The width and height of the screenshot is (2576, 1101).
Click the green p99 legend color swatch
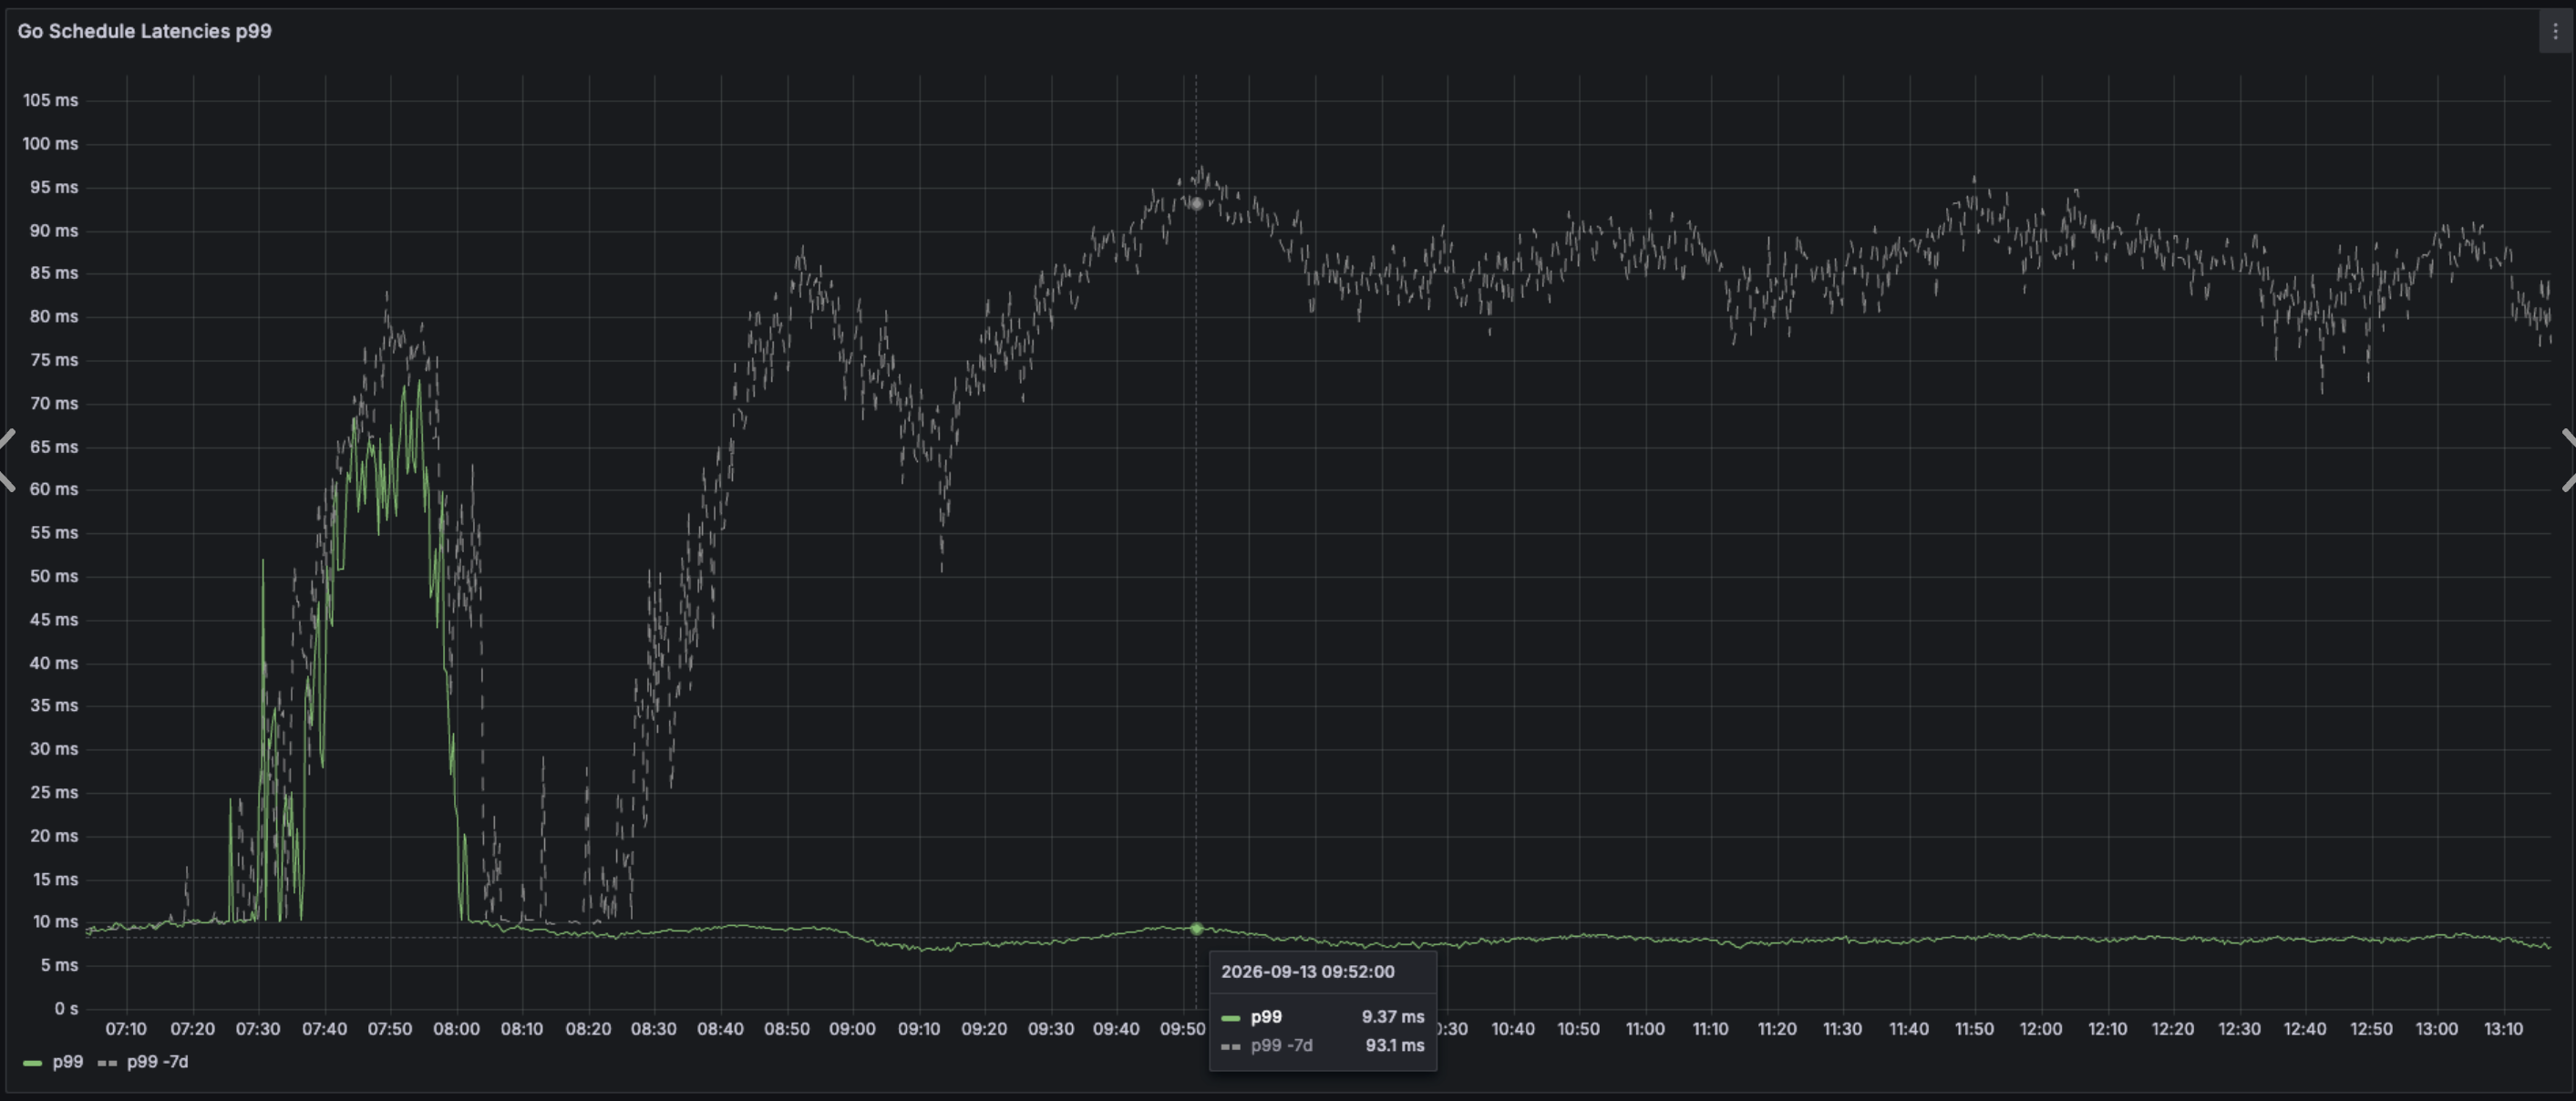point(32,1063)
